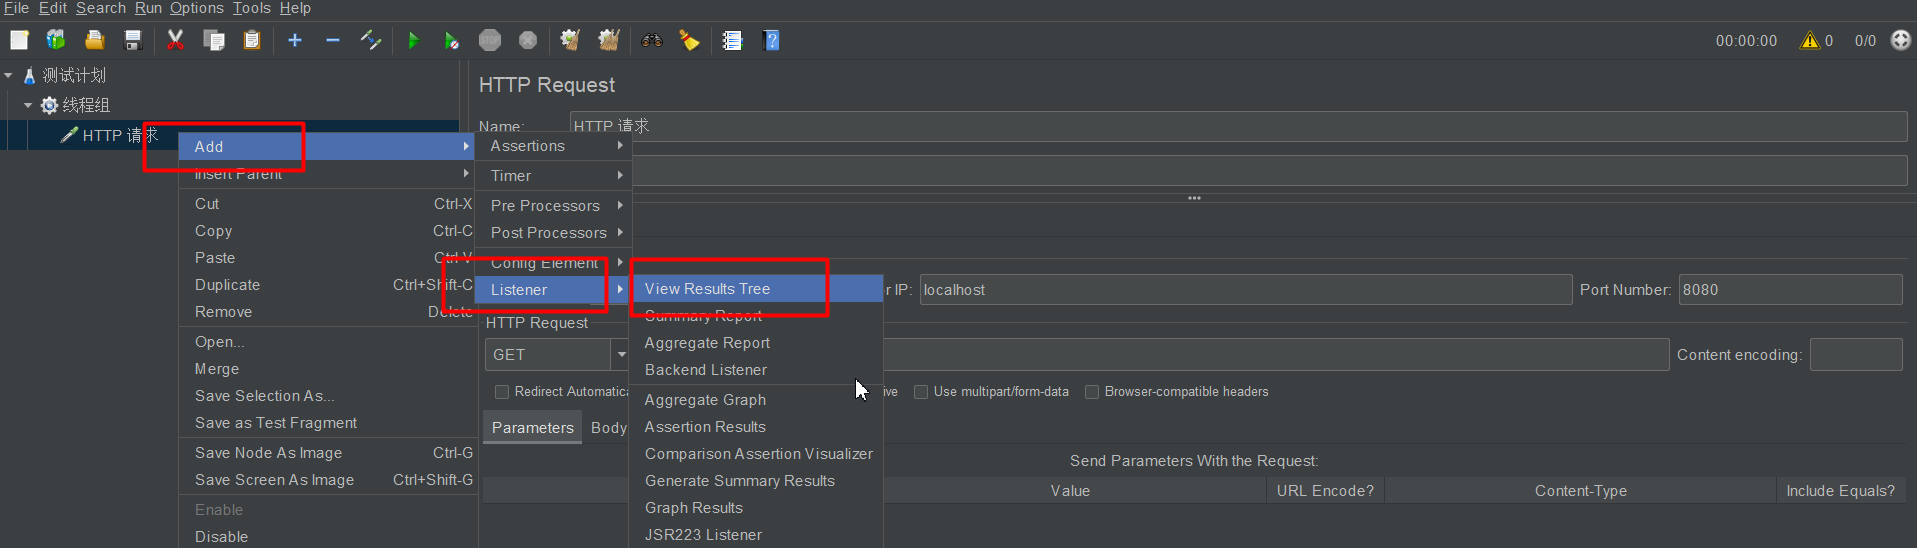Collapse the 线程组 tree node
Viewport: 1917px width, 548px height.
(28, 105)
